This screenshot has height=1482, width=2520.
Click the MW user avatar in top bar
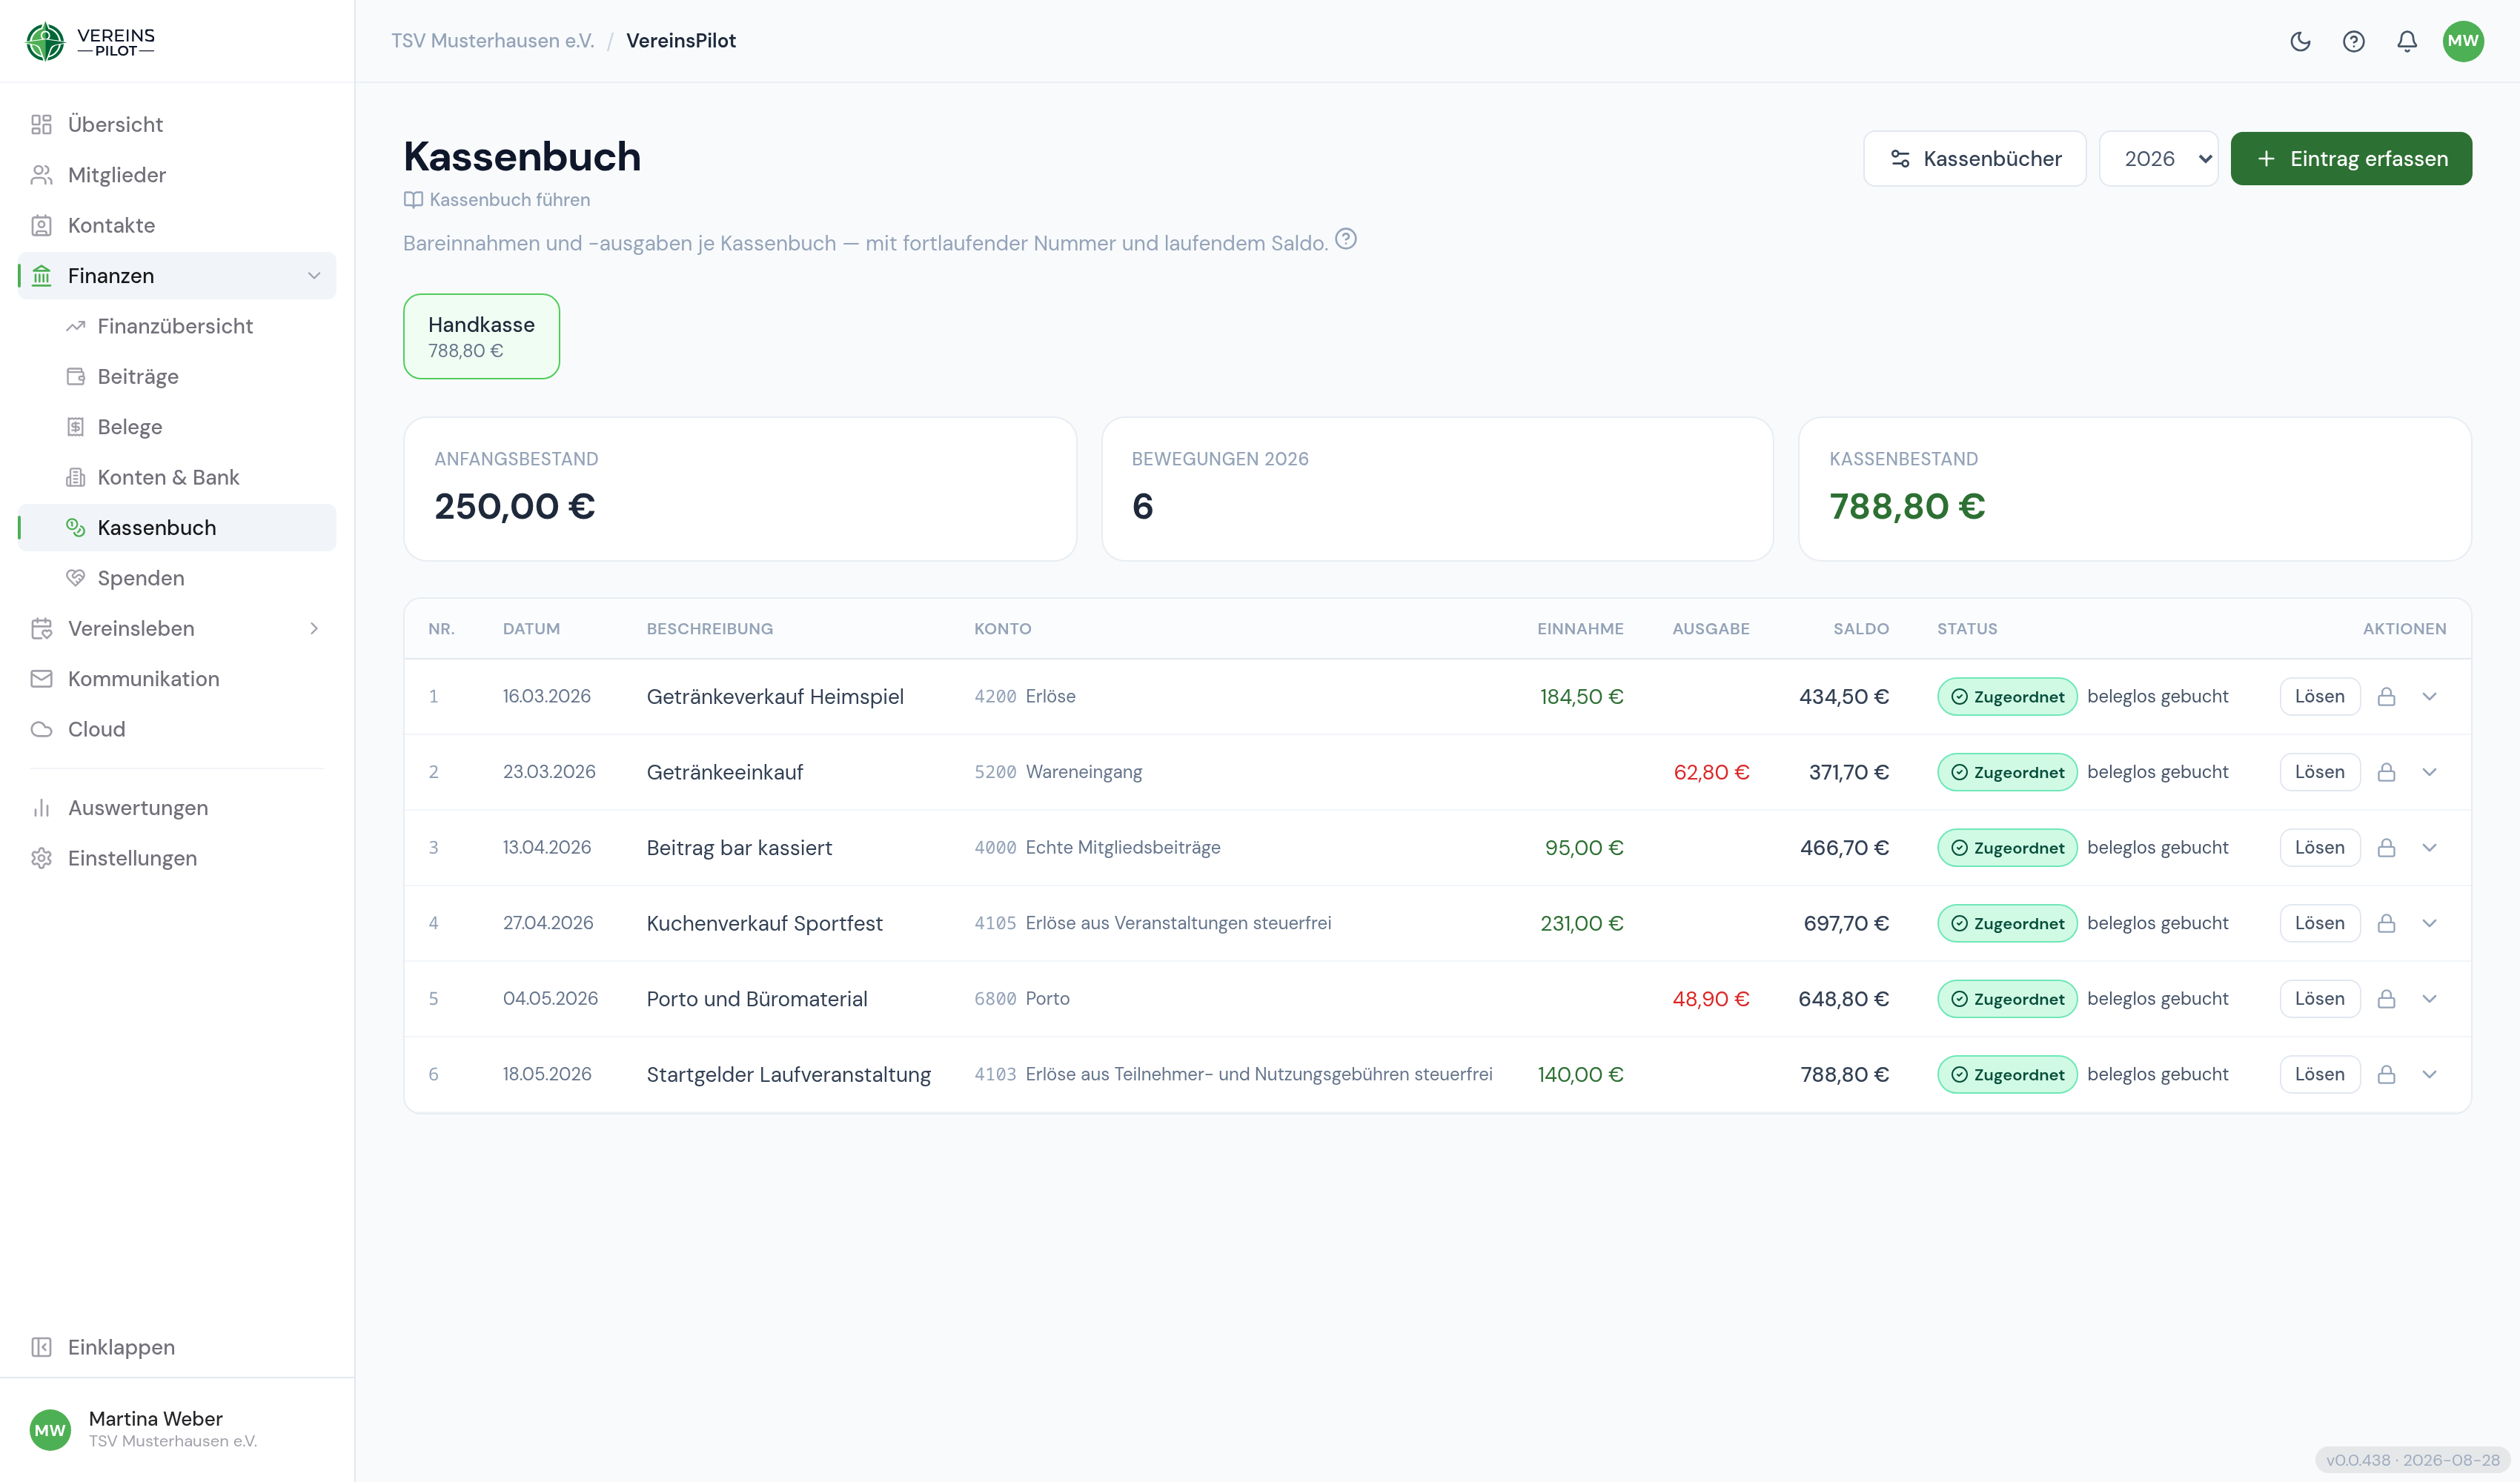(x=2462, y=41)
